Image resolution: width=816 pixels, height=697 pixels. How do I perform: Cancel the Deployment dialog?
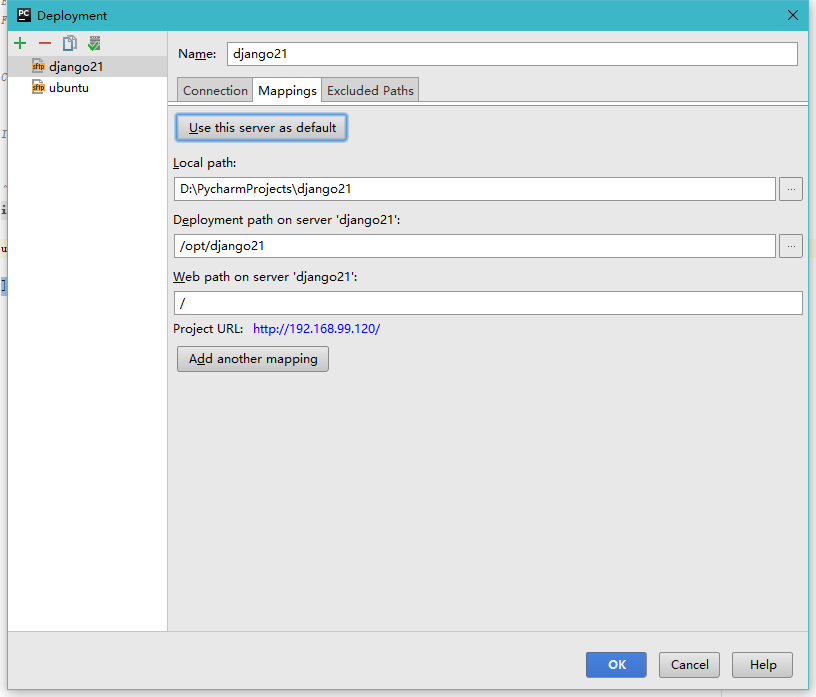690,665
